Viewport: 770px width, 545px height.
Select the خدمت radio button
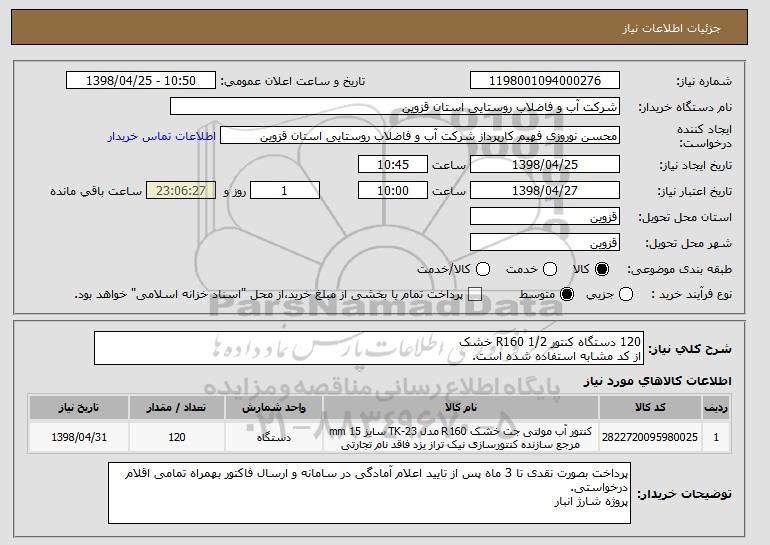[x=550, y=269]
